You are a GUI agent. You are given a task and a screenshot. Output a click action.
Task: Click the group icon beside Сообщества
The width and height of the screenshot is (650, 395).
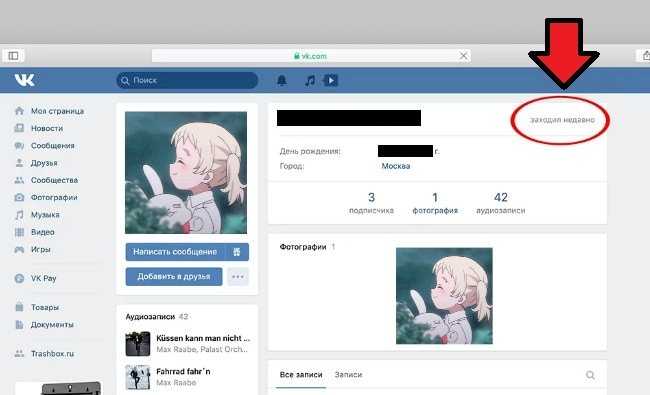pos(19,180)
